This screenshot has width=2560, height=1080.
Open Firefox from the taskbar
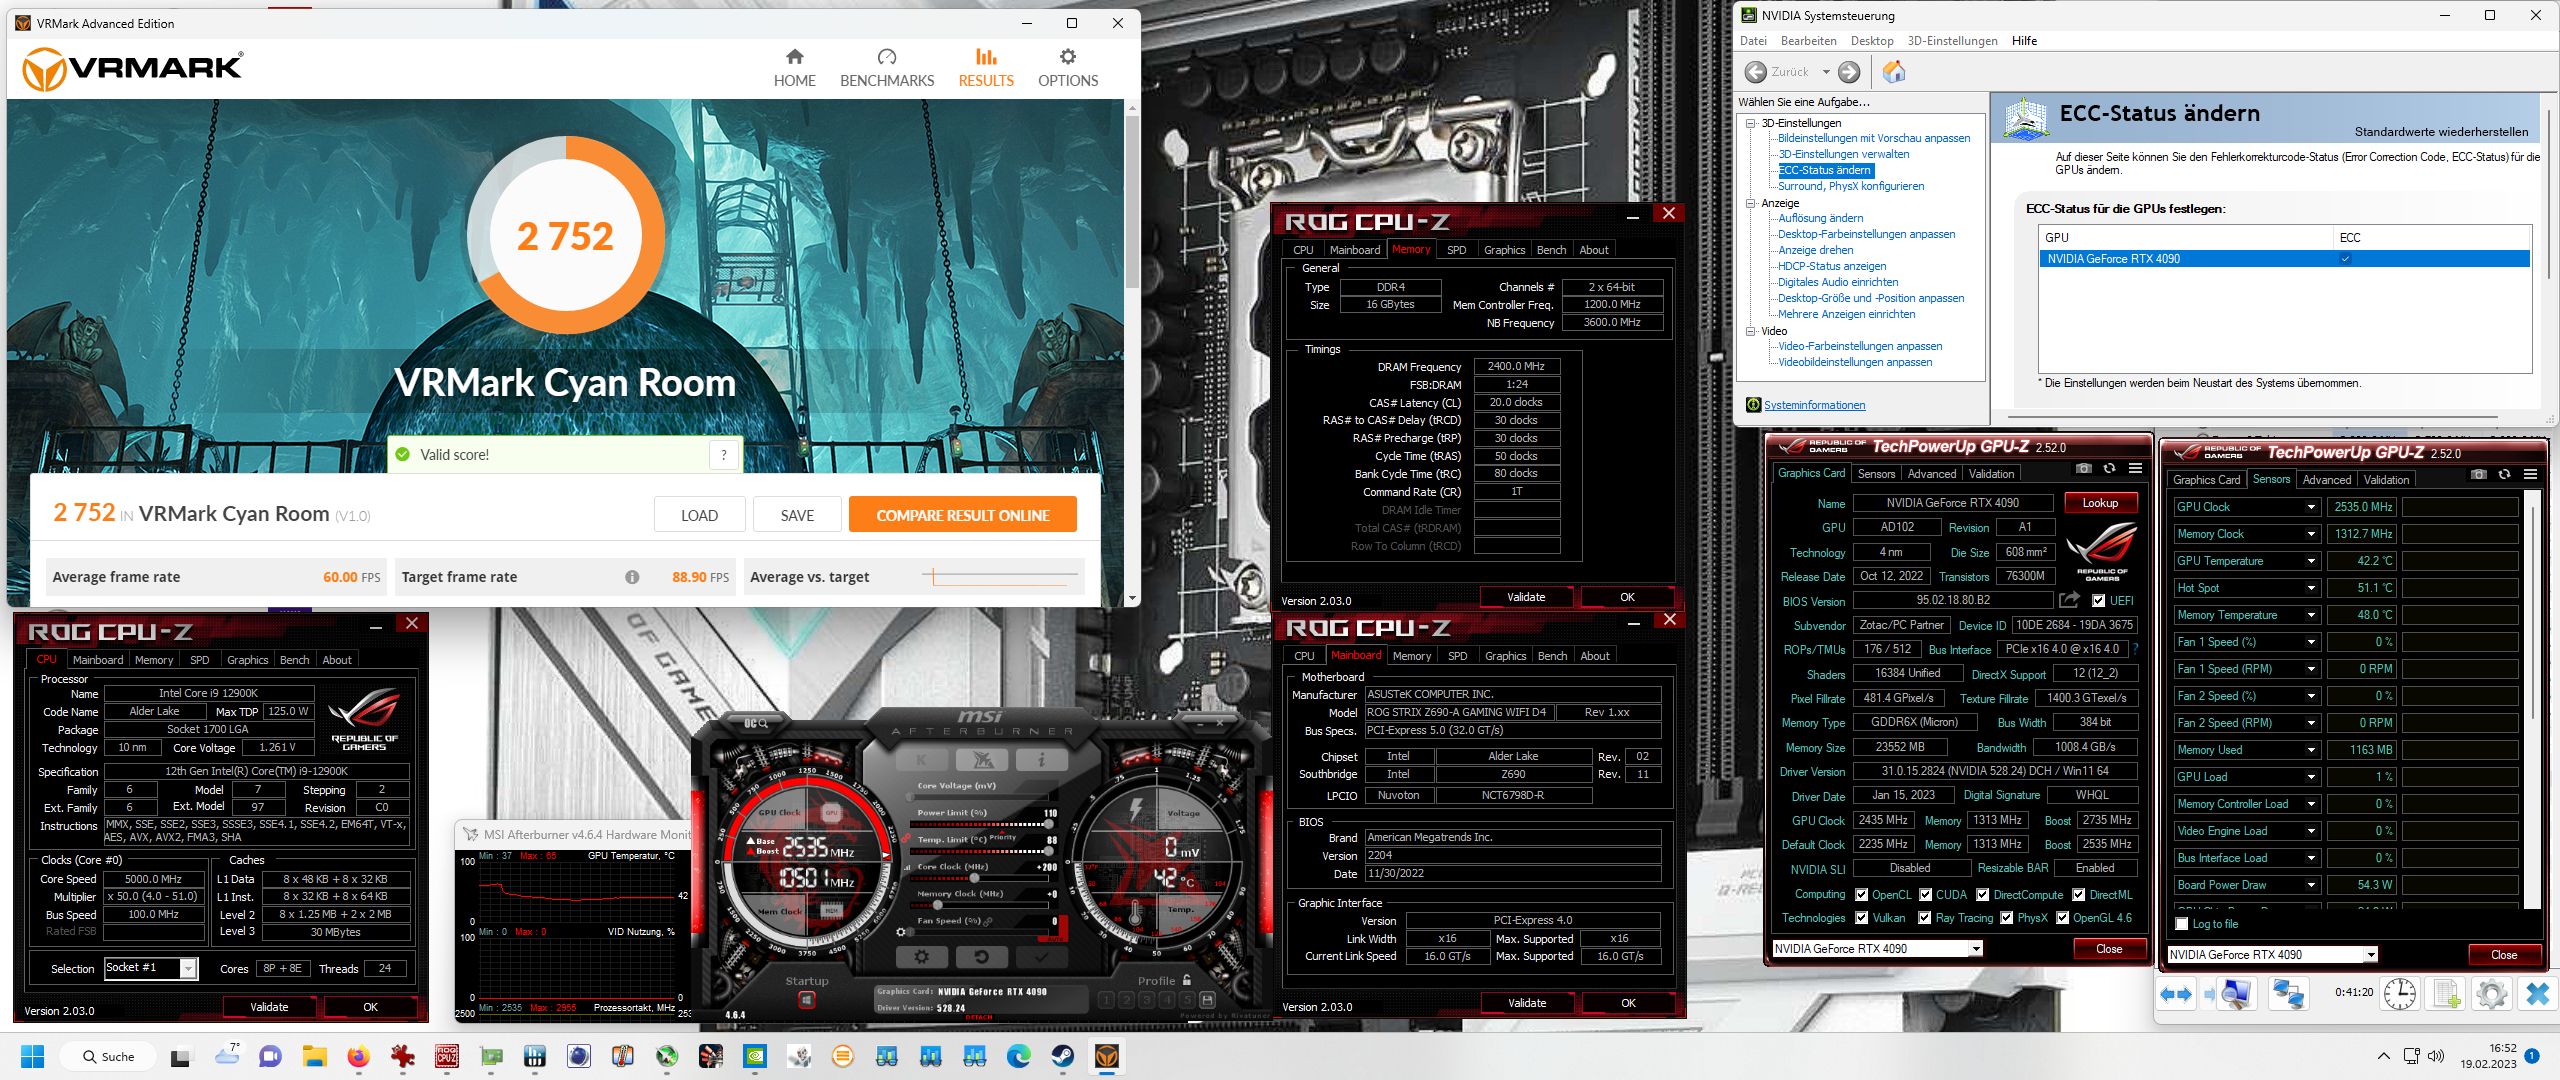click(357, 1056)
